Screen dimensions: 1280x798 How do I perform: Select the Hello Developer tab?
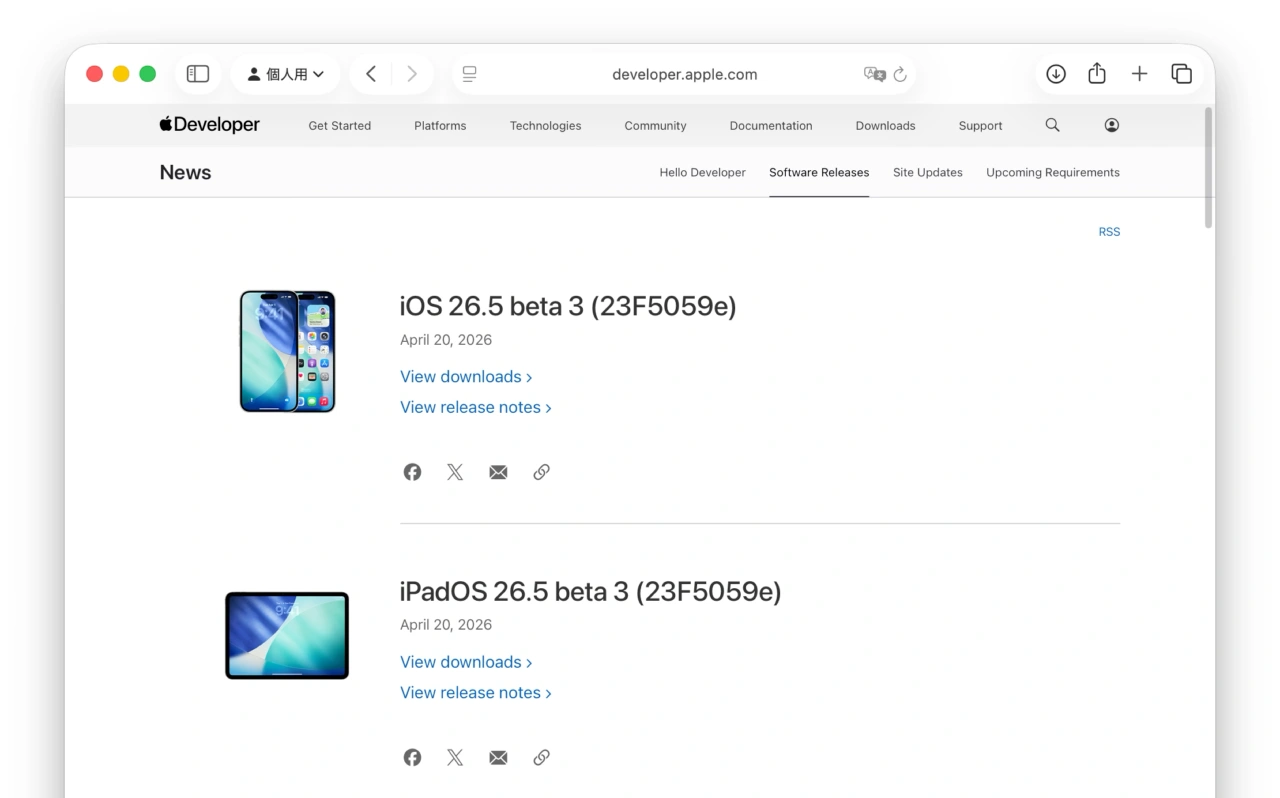702,172
